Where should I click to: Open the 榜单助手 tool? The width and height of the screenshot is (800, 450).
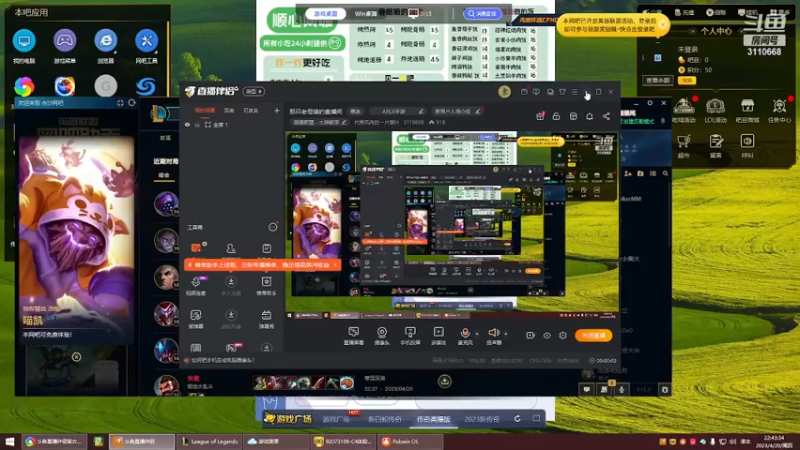266,285
